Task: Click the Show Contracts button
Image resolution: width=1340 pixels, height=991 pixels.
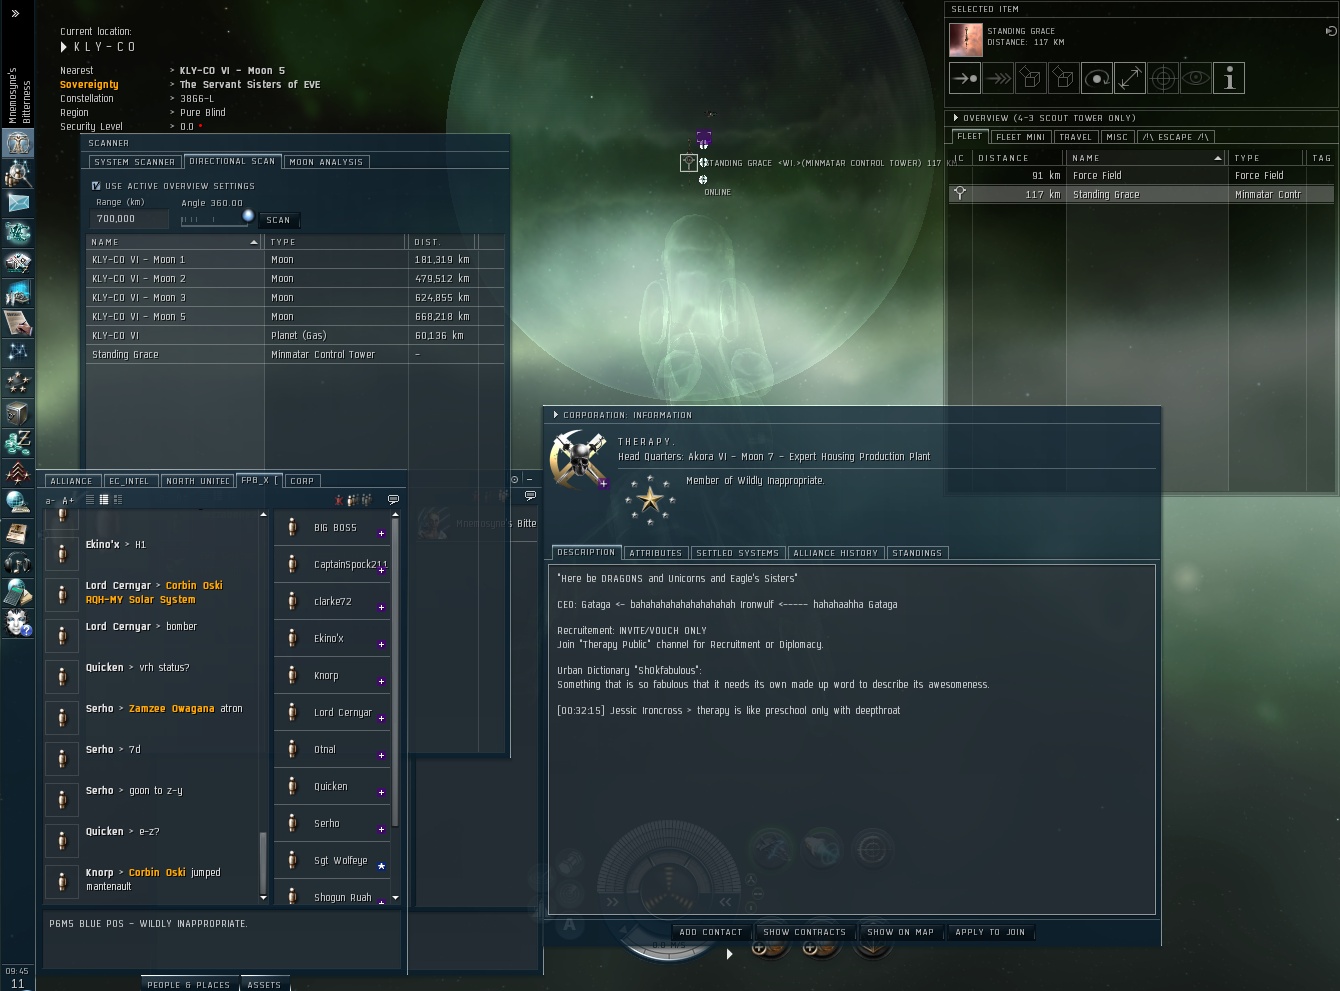Action: click(805, 932)
